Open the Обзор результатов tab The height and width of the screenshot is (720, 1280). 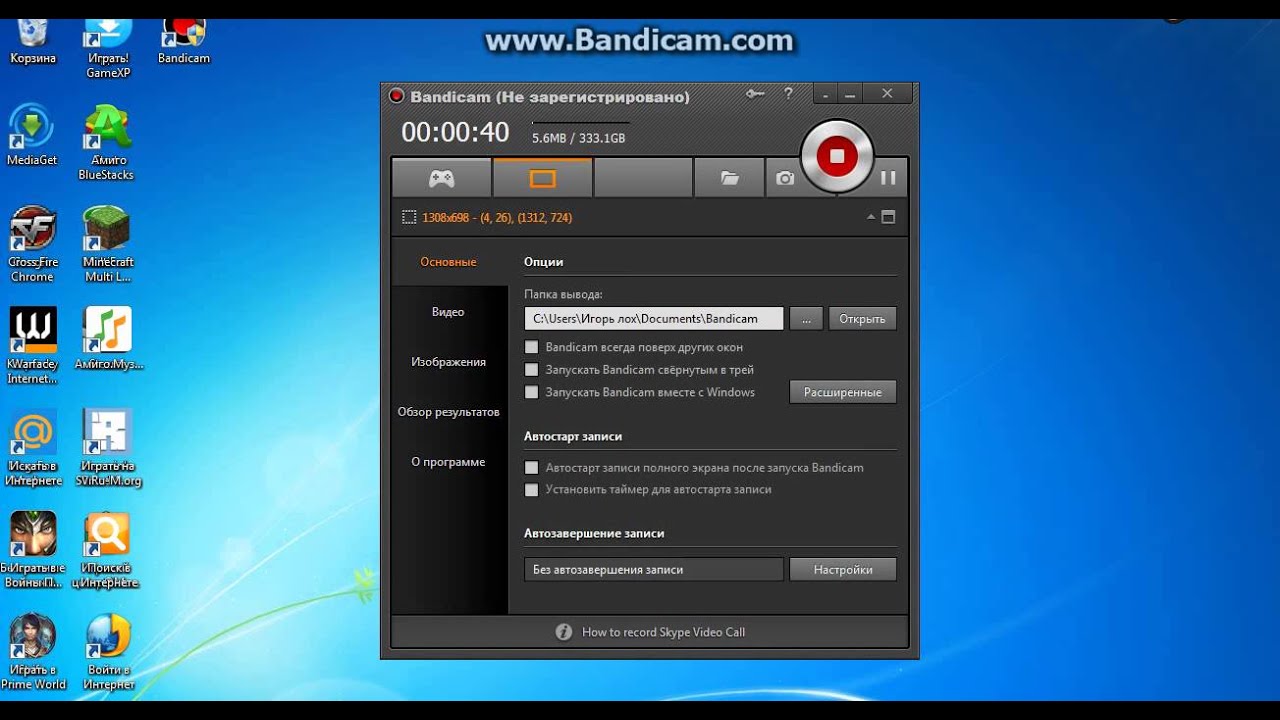[449, 412]
